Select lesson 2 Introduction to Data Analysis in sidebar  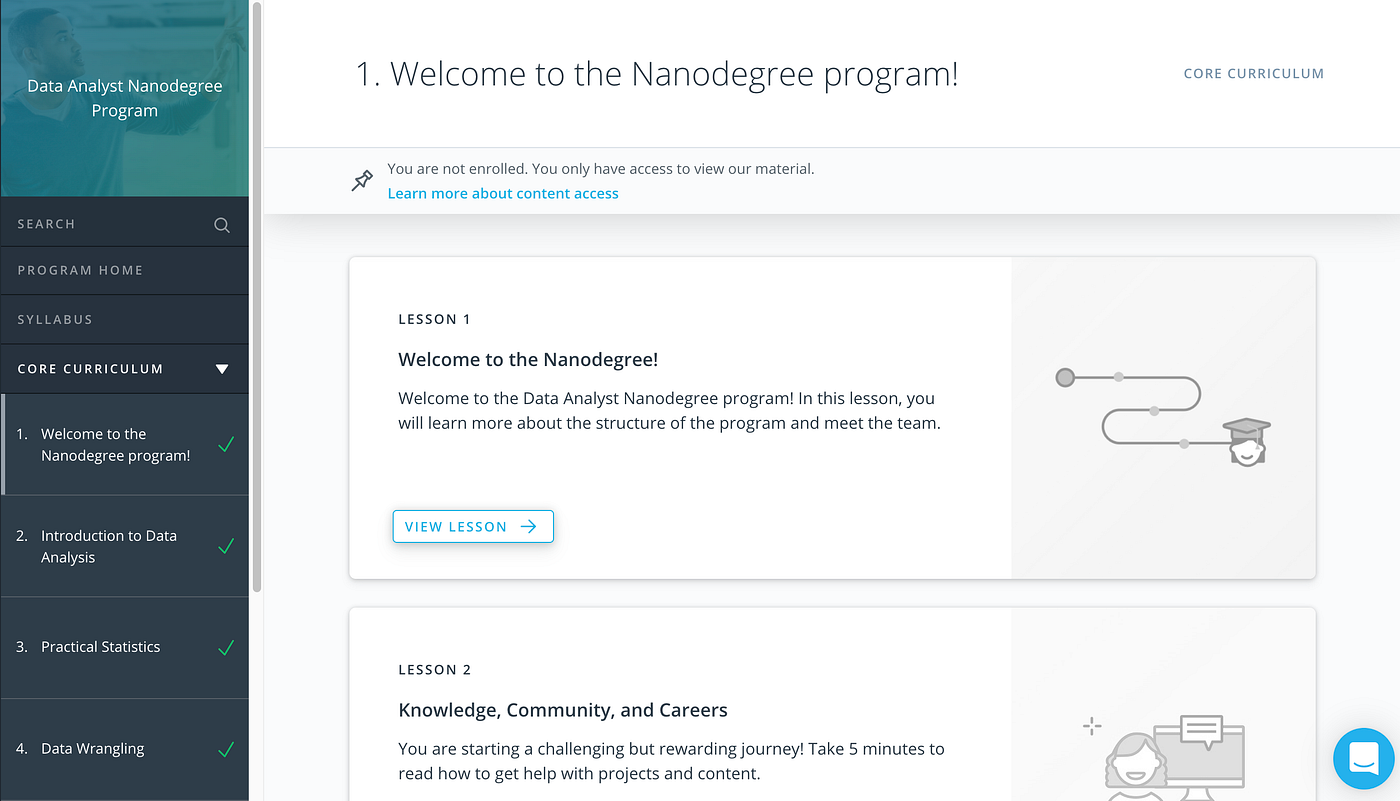click(x=110, y=546)
